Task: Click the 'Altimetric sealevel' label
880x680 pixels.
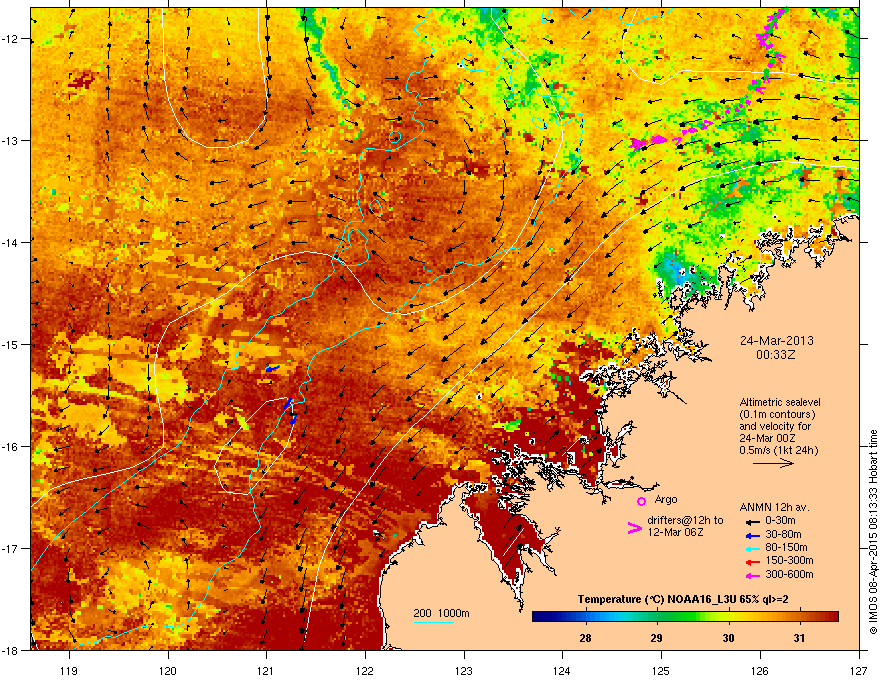Action: pyautogui.click(x=780, y=402)
